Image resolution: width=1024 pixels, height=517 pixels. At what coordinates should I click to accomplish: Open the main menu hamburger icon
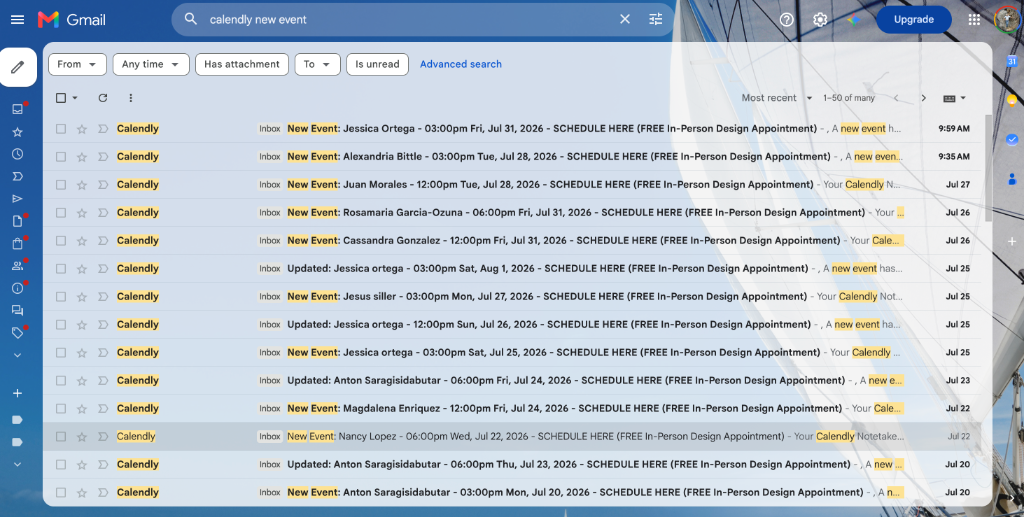coord(18,20)
